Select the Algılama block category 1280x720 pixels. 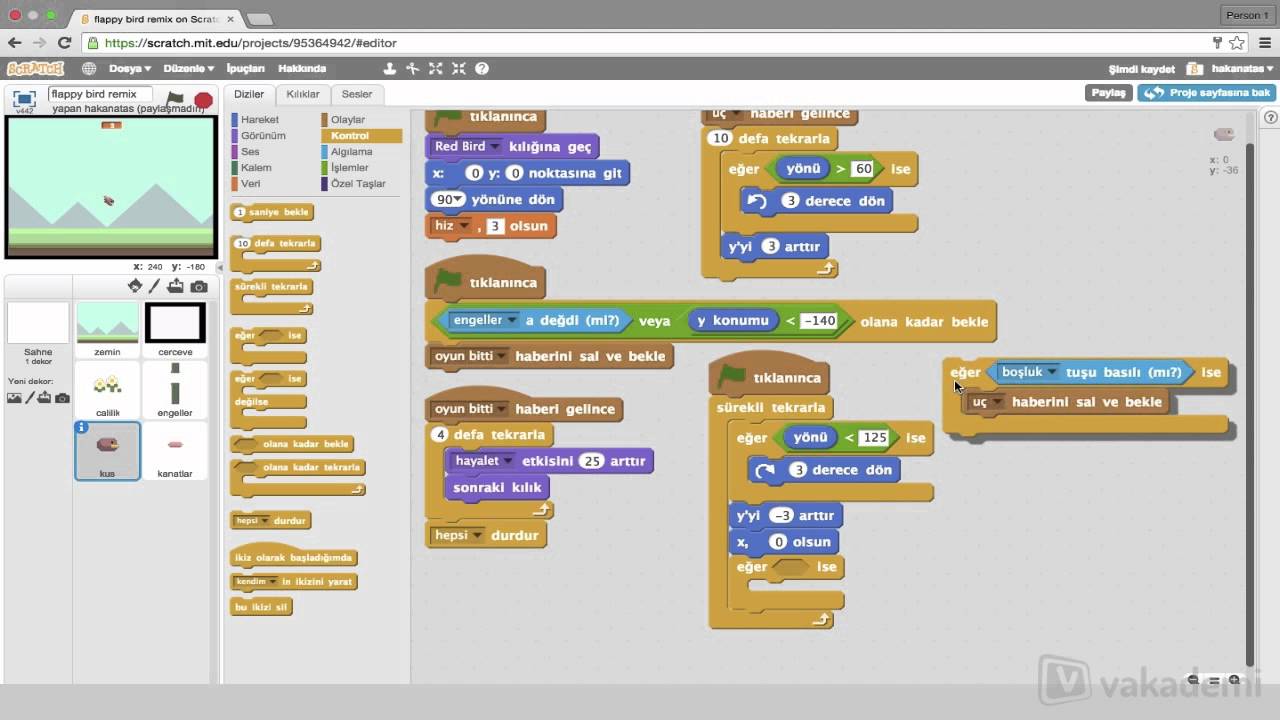pyautogui.click(x=351, y=152)
